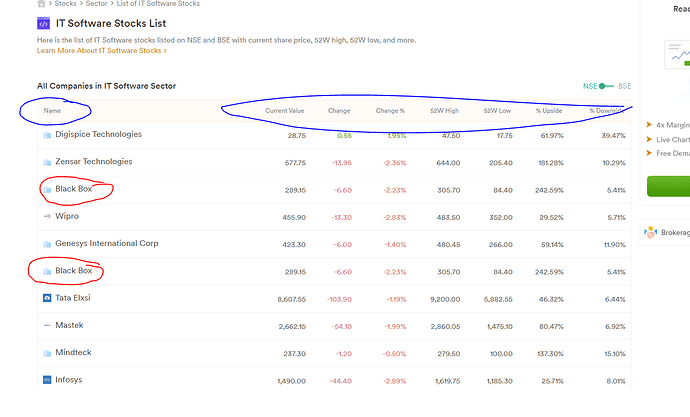The image size is (690, 417).
Task: Open Tata Elxsi stock page
Action: point(73,298)
